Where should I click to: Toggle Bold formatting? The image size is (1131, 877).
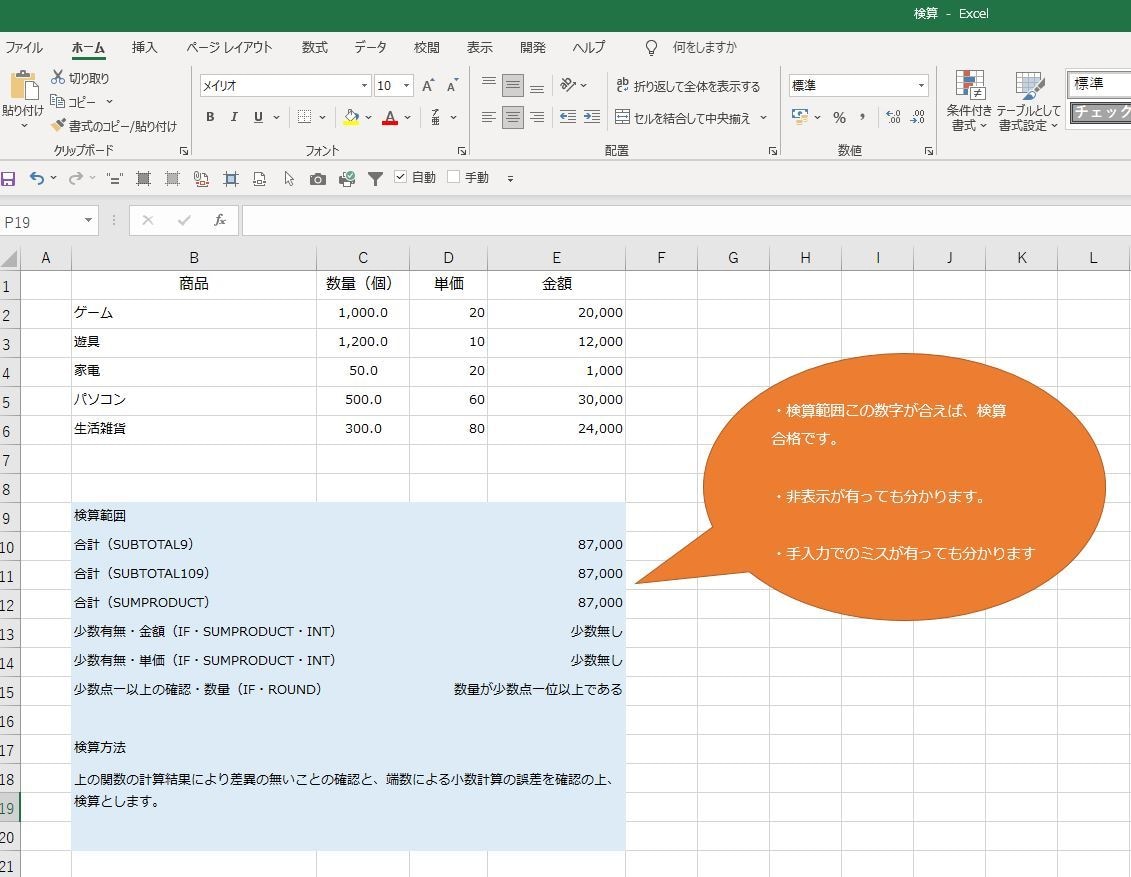click(210, 117)
